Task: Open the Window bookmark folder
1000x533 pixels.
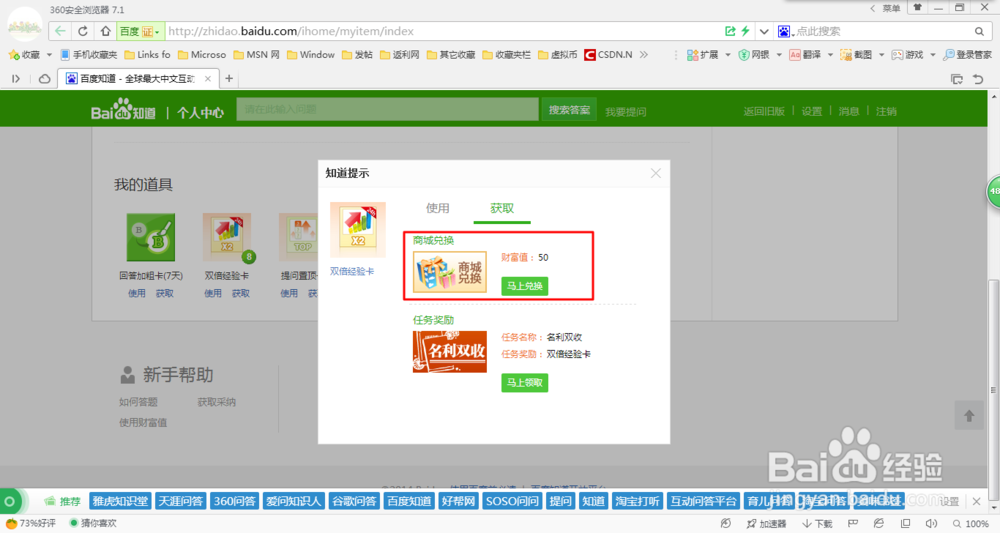Action: (311, 55)
